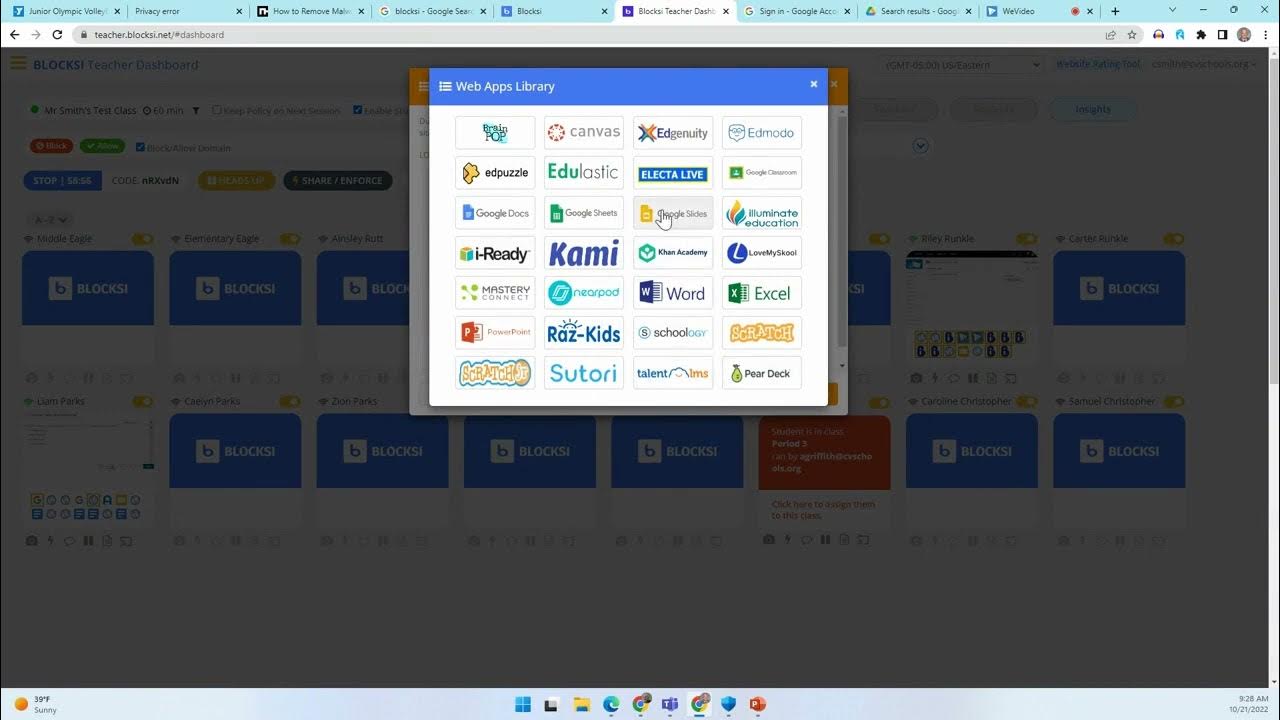Viewport: 1280px width, 720px height.
Task: Click the green Allow button
Action: click(103, 146)
